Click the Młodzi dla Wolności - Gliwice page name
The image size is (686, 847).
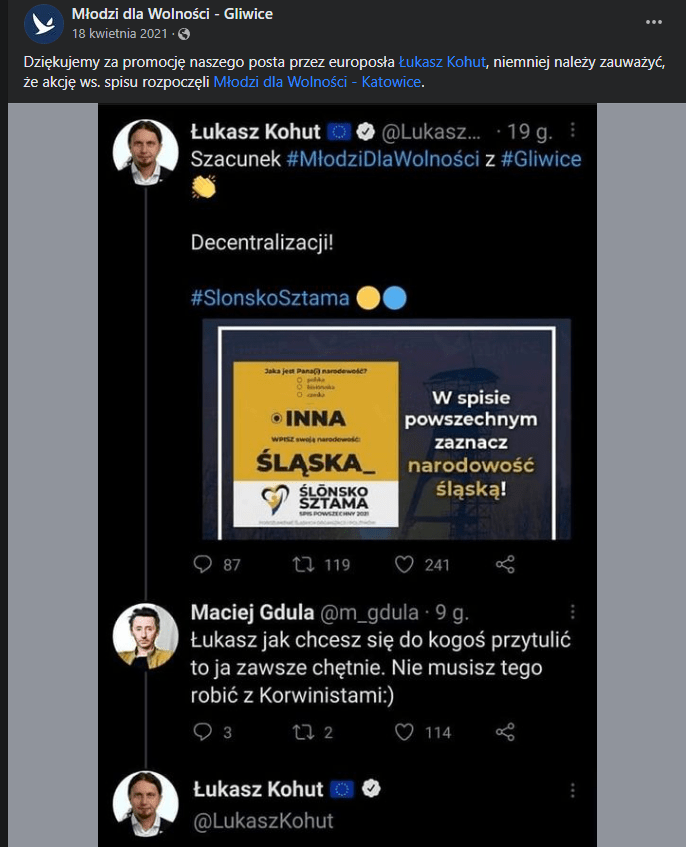[172, 14]
